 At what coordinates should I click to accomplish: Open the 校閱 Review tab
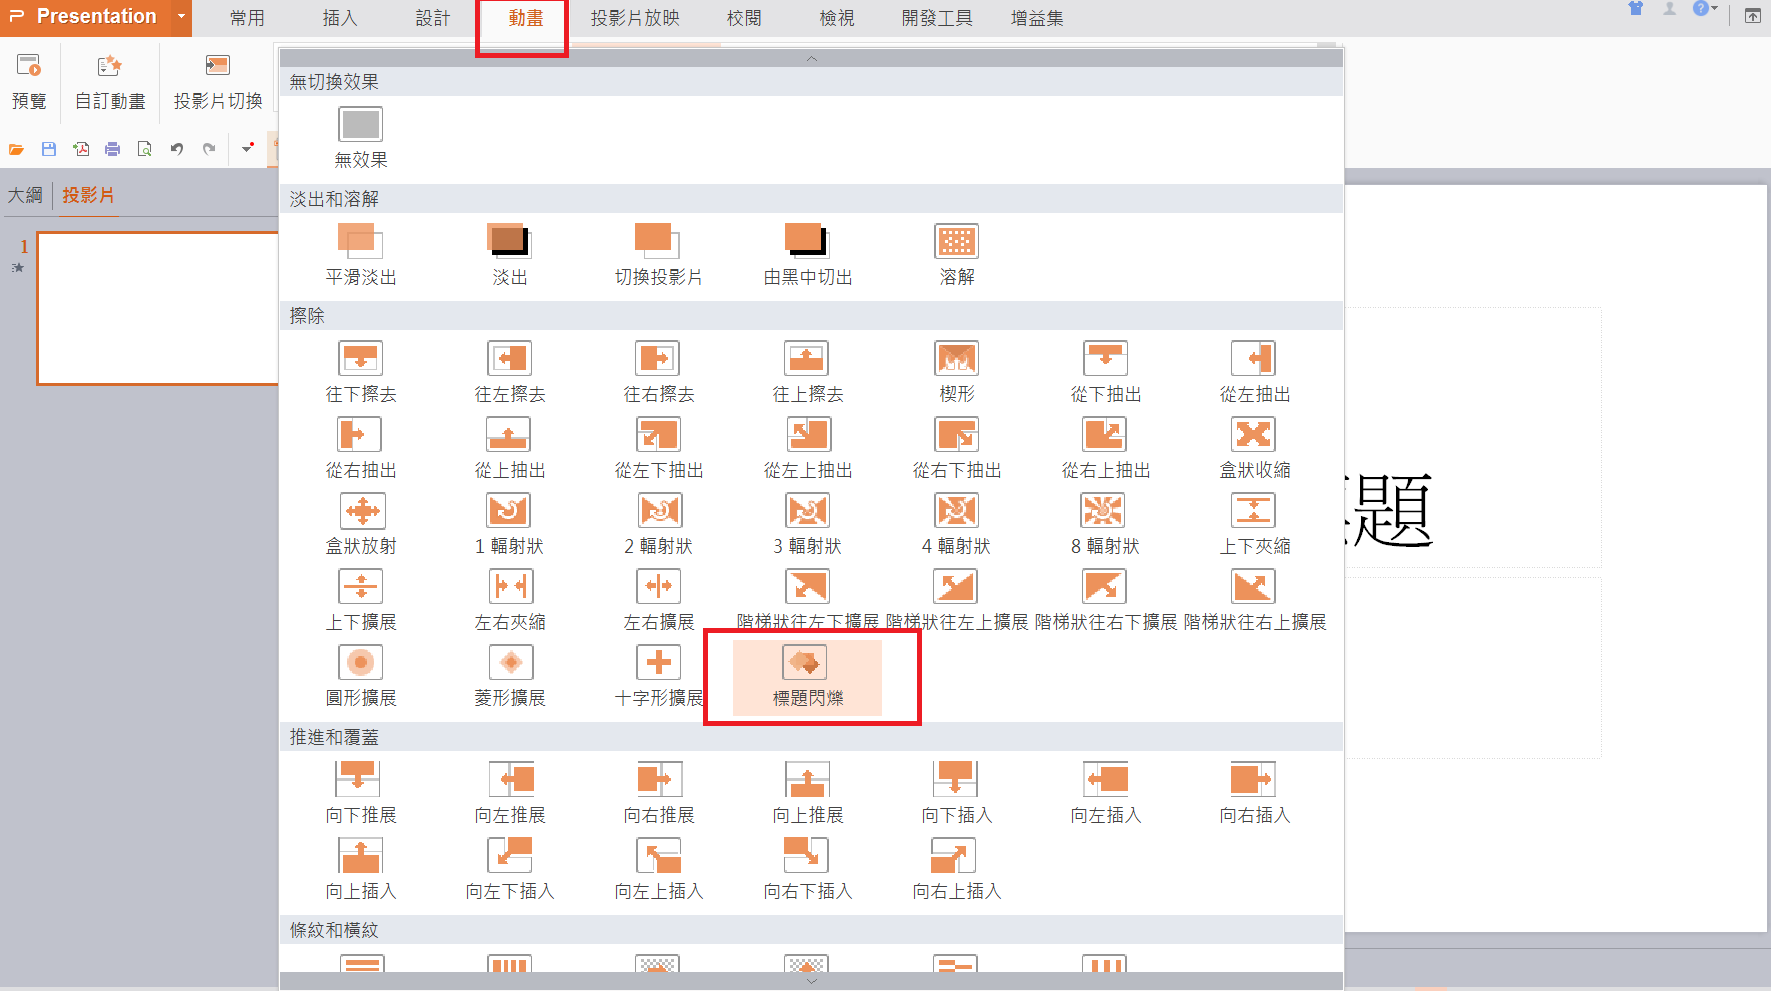click(x=744, y=18)
